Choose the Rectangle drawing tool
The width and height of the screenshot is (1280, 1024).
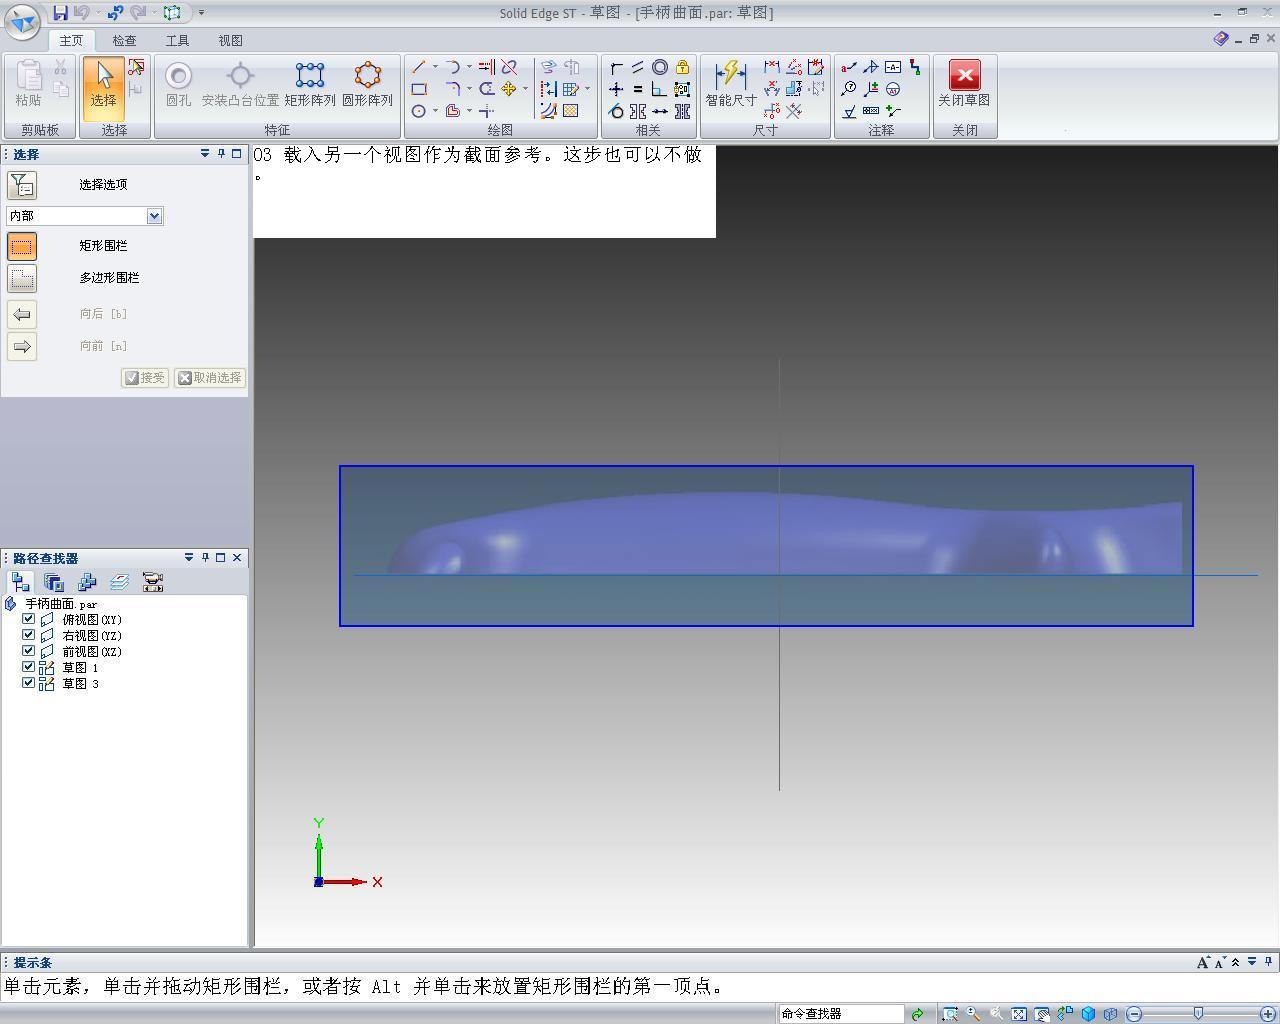click(x=419, y=89)
